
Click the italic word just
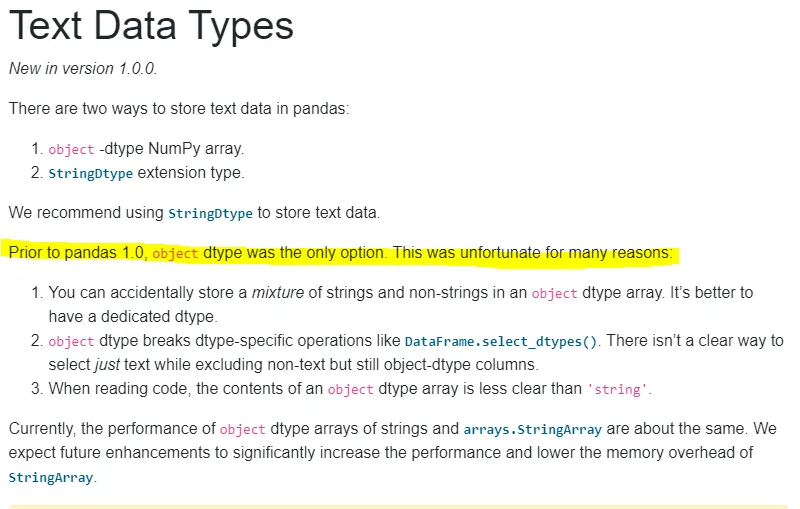107,365
